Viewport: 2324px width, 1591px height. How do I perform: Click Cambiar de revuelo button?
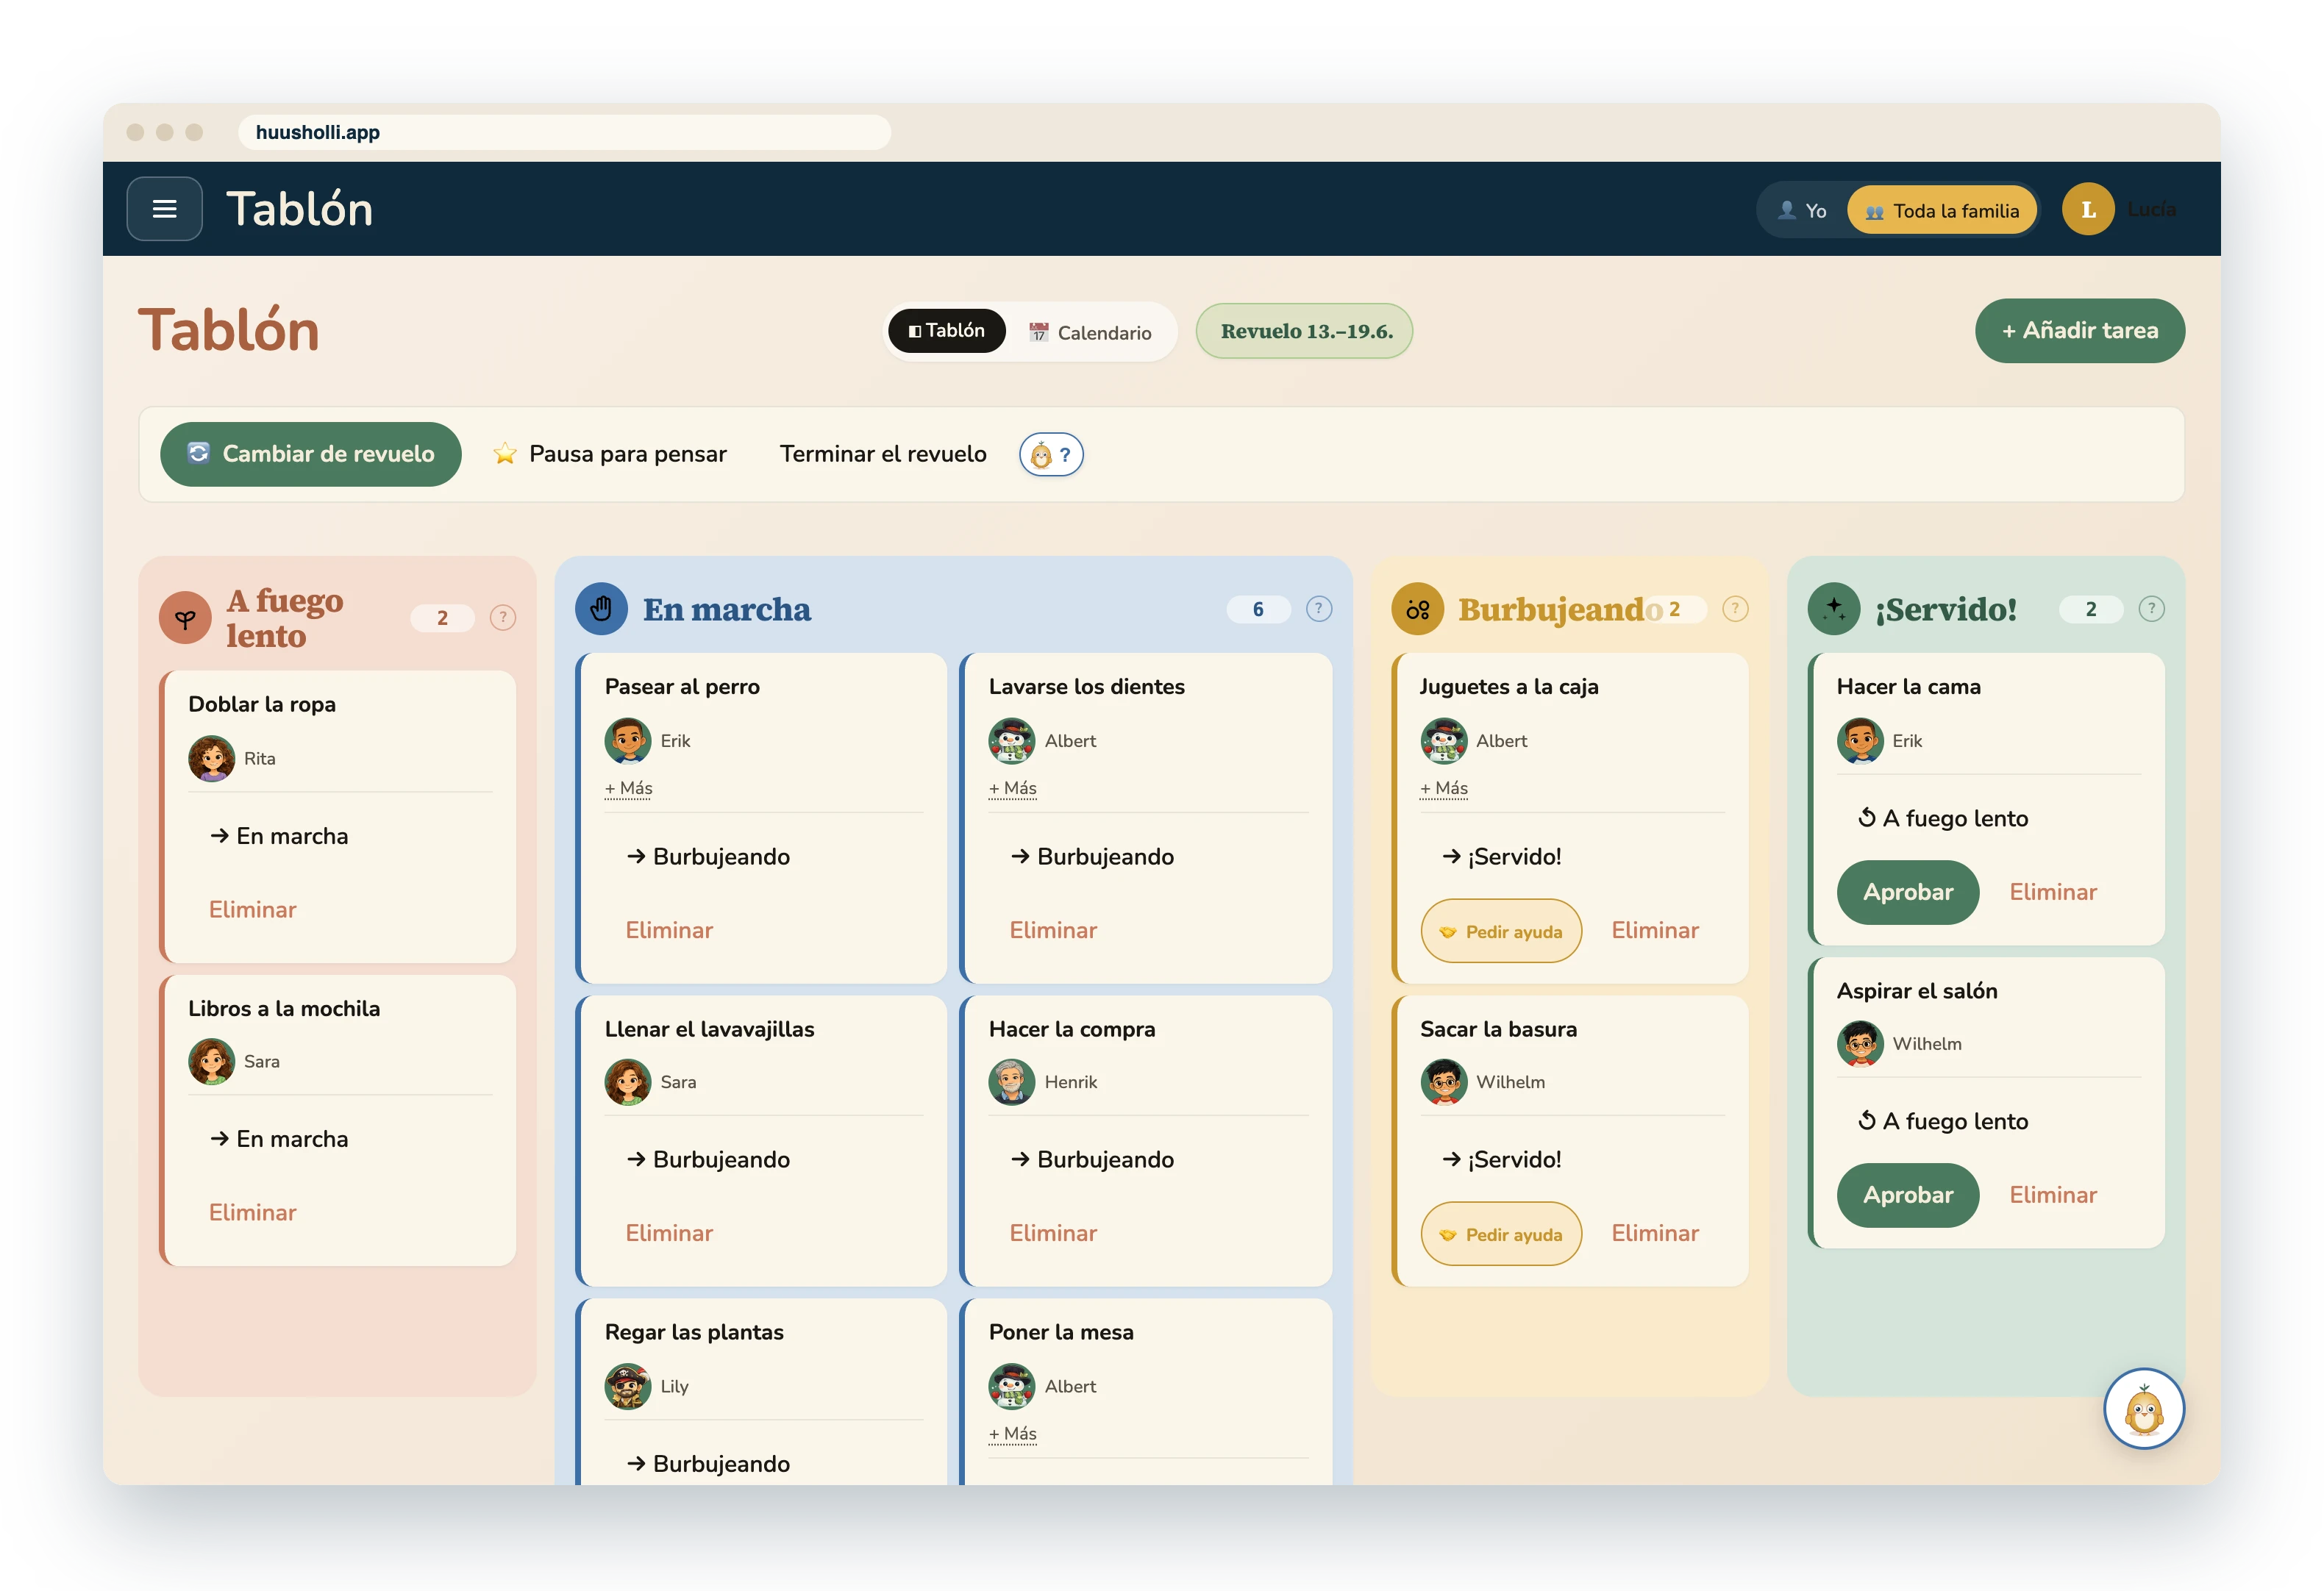(311, 454)
